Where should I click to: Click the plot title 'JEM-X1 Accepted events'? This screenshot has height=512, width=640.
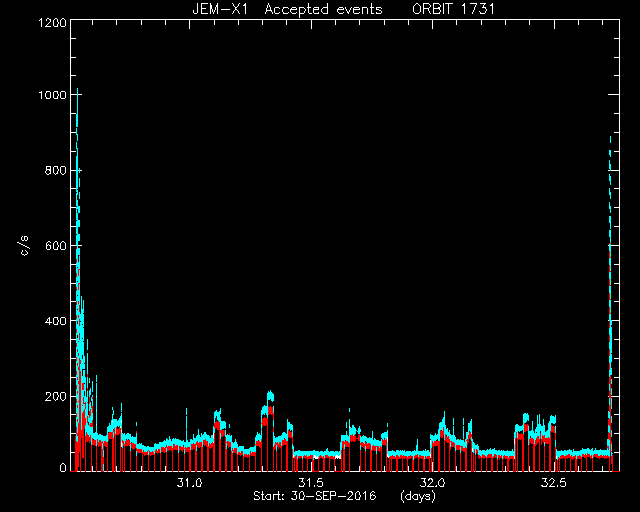pos(287,9)
